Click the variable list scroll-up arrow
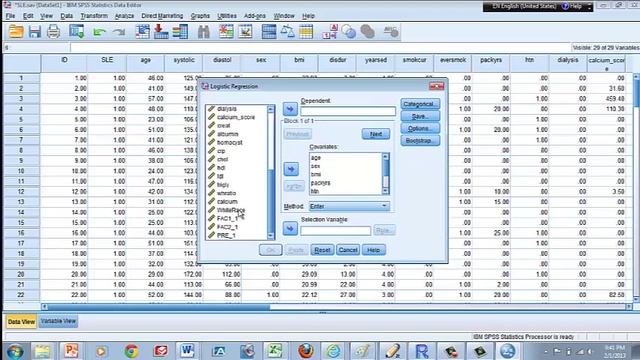Image resolution: width=640 pixels, height=360 pixels. pos(271,109)
